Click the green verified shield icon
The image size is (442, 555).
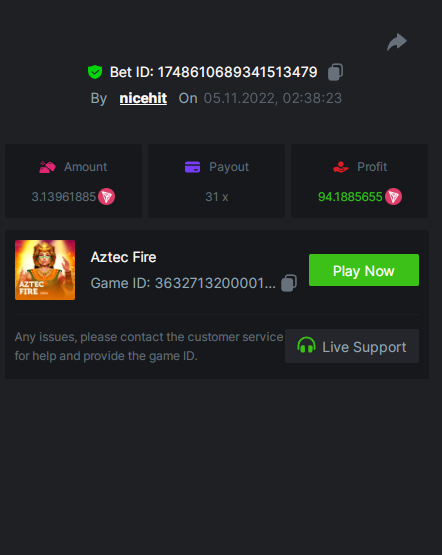(95, 72)
